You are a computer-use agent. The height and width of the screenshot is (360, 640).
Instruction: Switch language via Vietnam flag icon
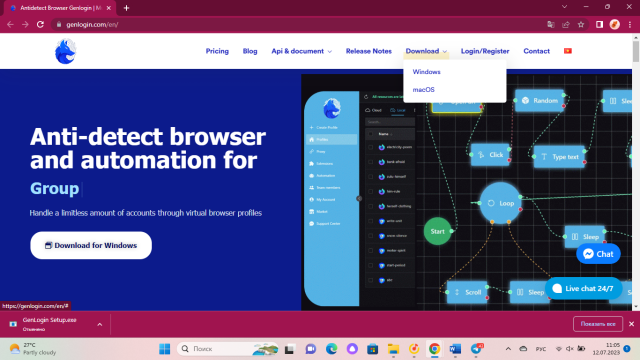point(568,51)
